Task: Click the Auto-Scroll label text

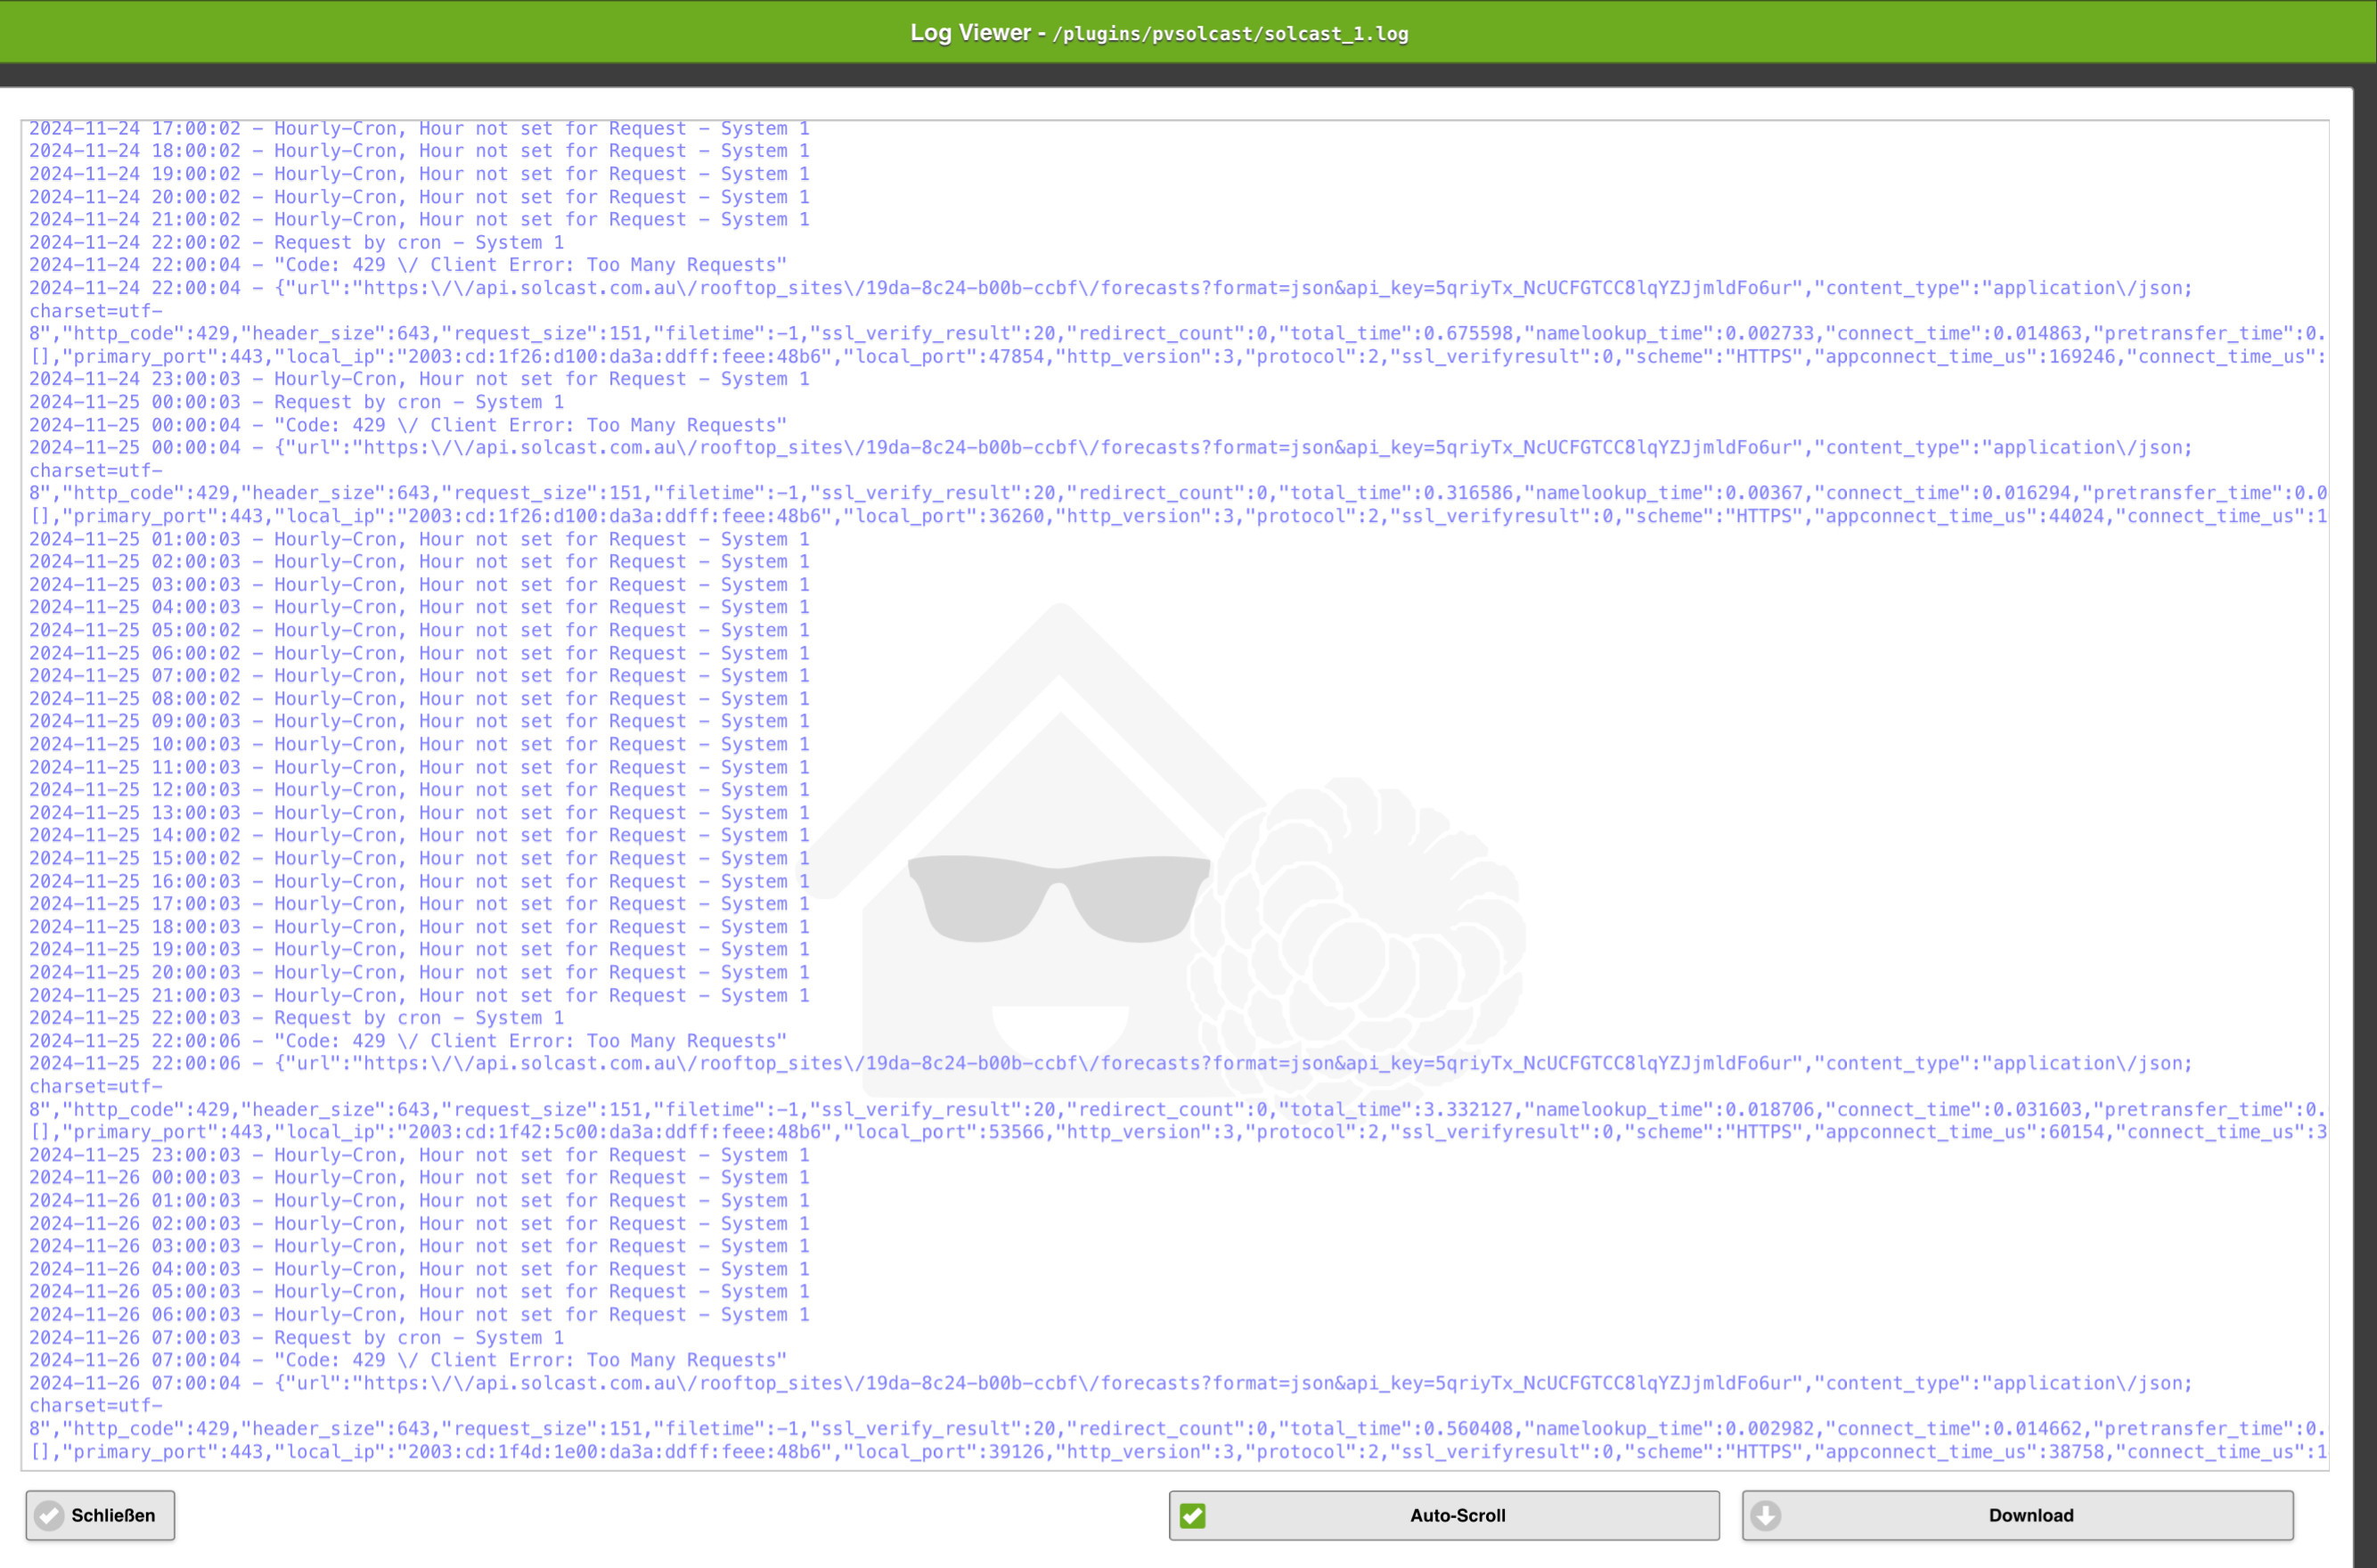Action: (1457, 1515)
